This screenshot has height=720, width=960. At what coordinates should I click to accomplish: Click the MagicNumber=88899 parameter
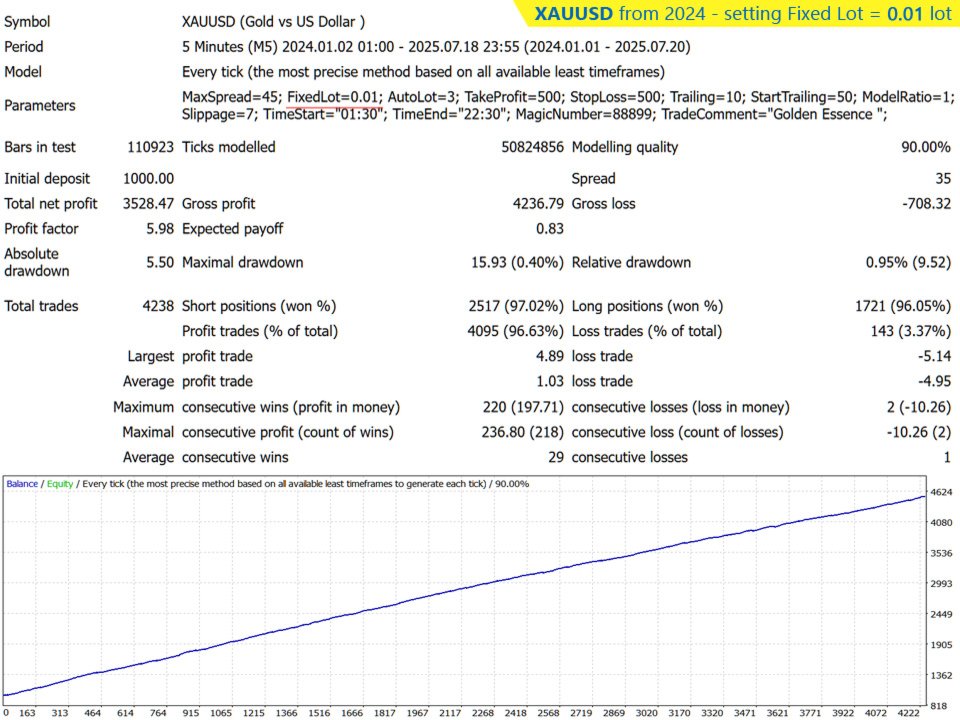pyautogui.click(x=584, y=114)
